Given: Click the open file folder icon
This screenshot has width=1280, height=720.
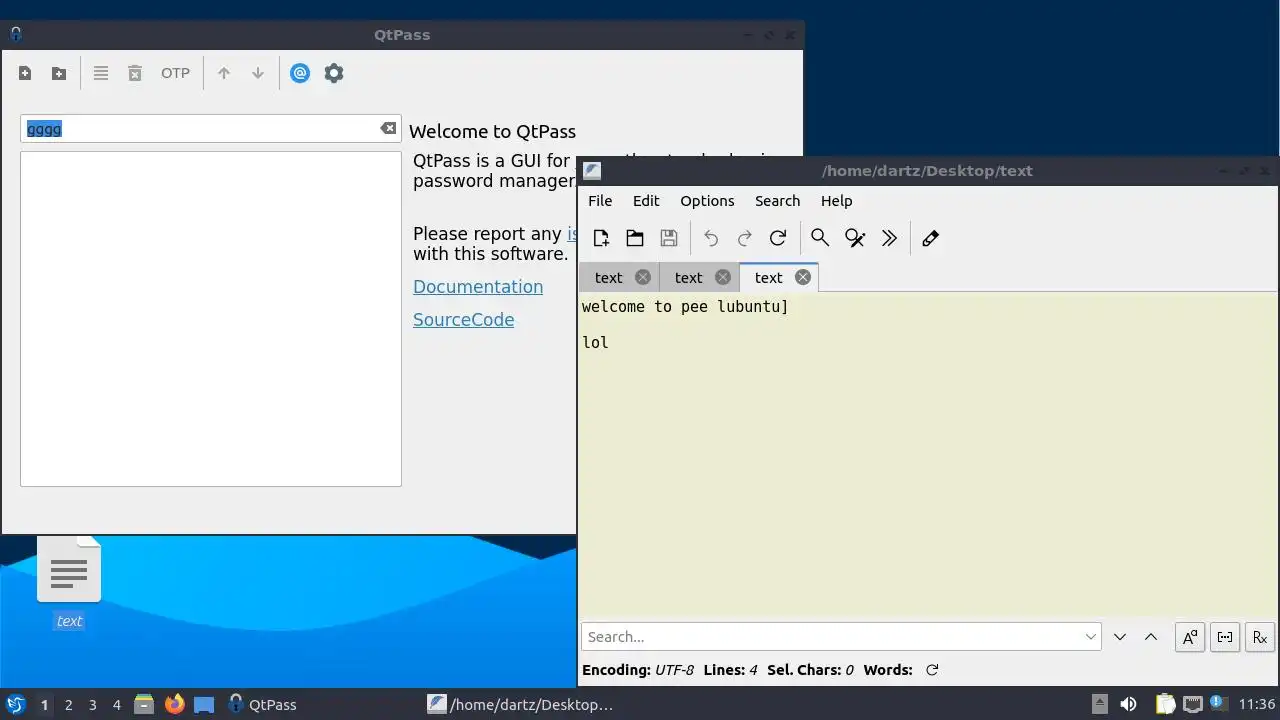Looking at the screenshot, I should pos(635,238).
